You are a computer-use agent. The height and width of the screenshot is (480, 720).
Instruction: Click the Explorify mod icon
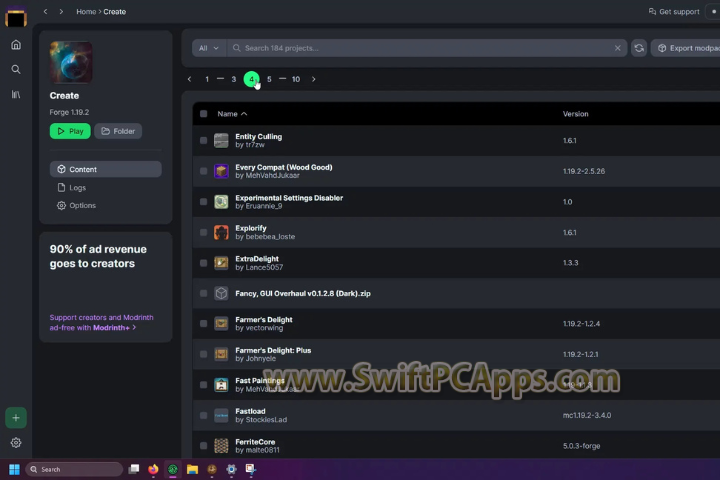[x=221, y=232]
